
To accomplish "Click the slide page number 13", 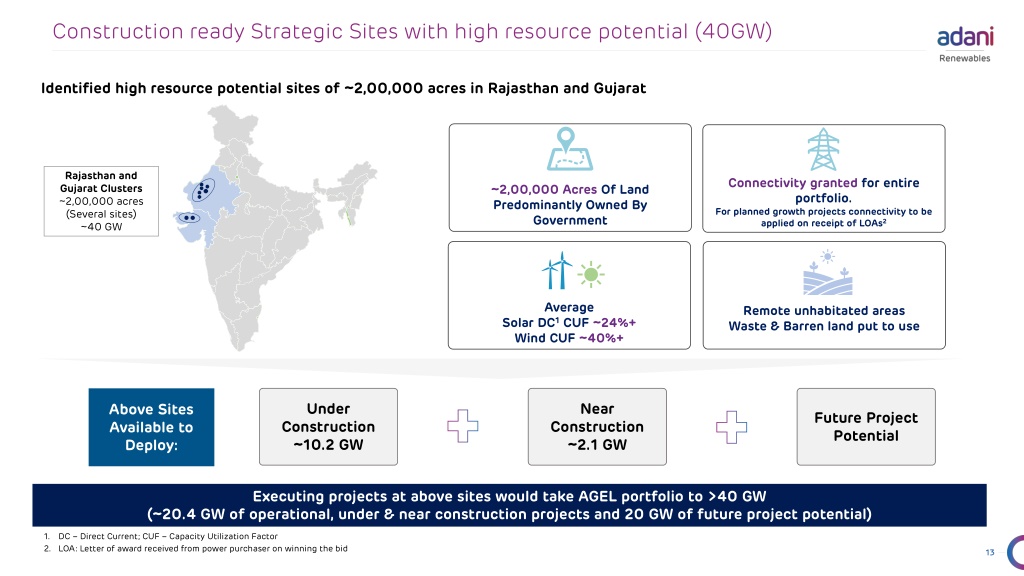I will tap(990, 552).
